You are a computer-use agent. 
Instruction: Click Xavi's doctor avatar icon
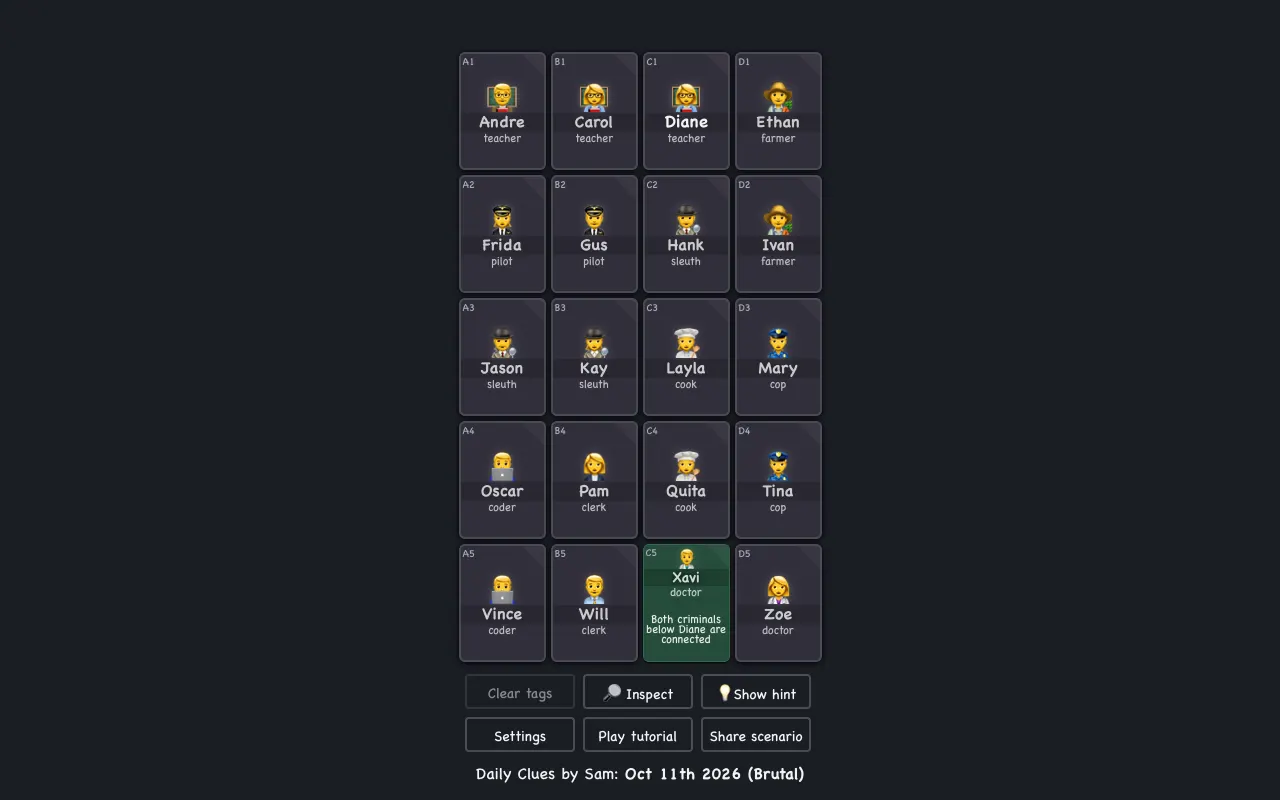(x=686, y=558)
